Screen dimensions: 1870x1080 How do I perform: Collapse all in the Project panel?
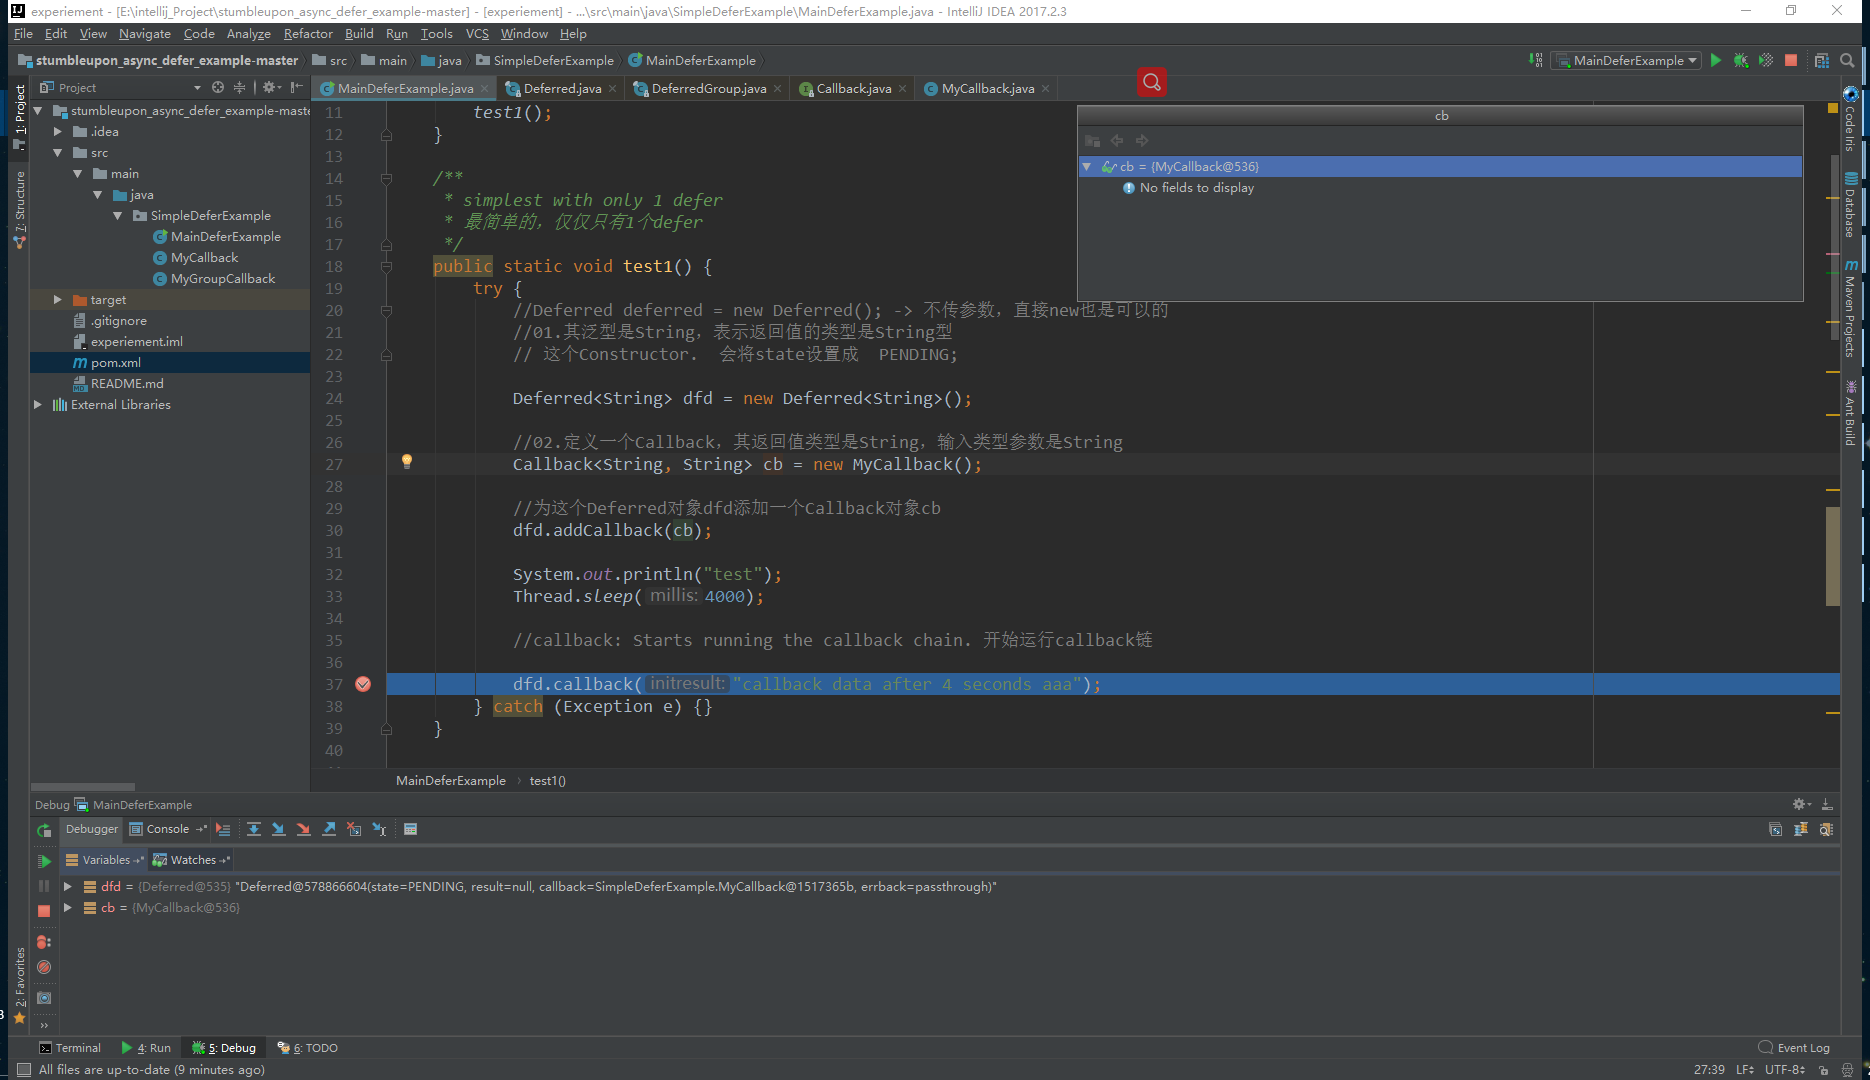pyautogui.click(x=239, y=87)
